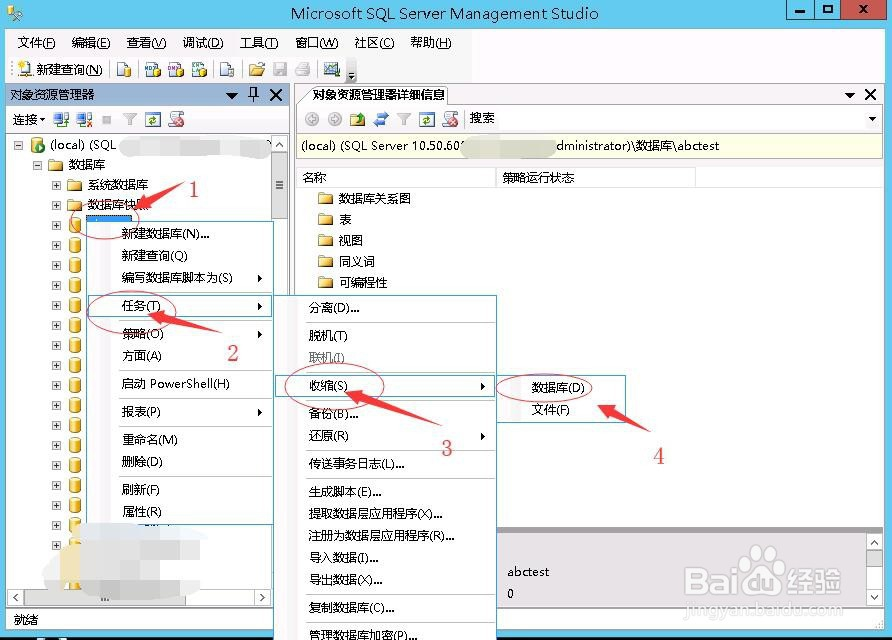Click the red-X scroll icon in Object Explorer toolbar
This screenshot has width=892, height=640.
click(x=176, y=119)
